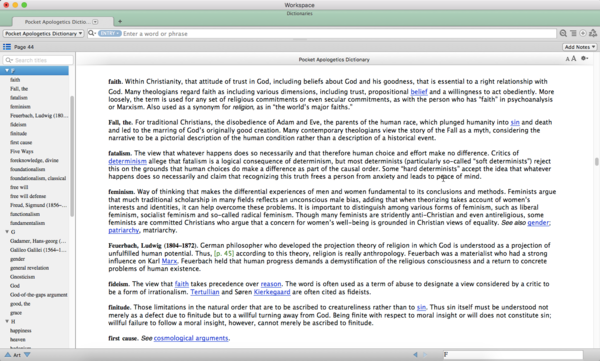This screenshot has width=600, height=361.
Task: Open the 'cosmological arguments' link
Action: click(191, 338)
